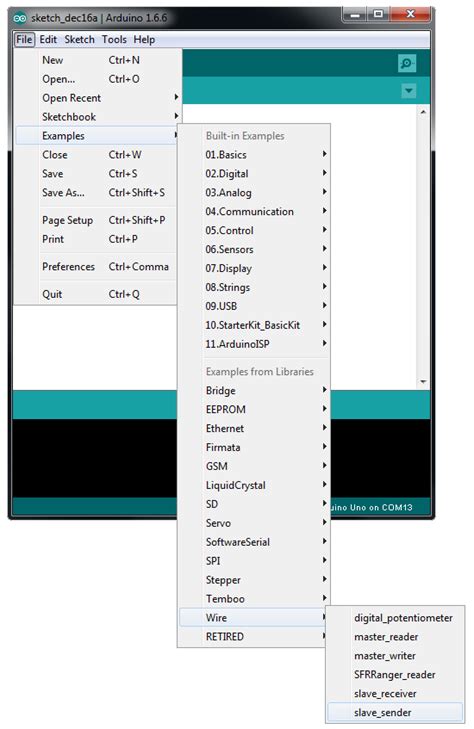Minimize the Arduino window
This screenshot has width=474, height=729.
(356, 14)
